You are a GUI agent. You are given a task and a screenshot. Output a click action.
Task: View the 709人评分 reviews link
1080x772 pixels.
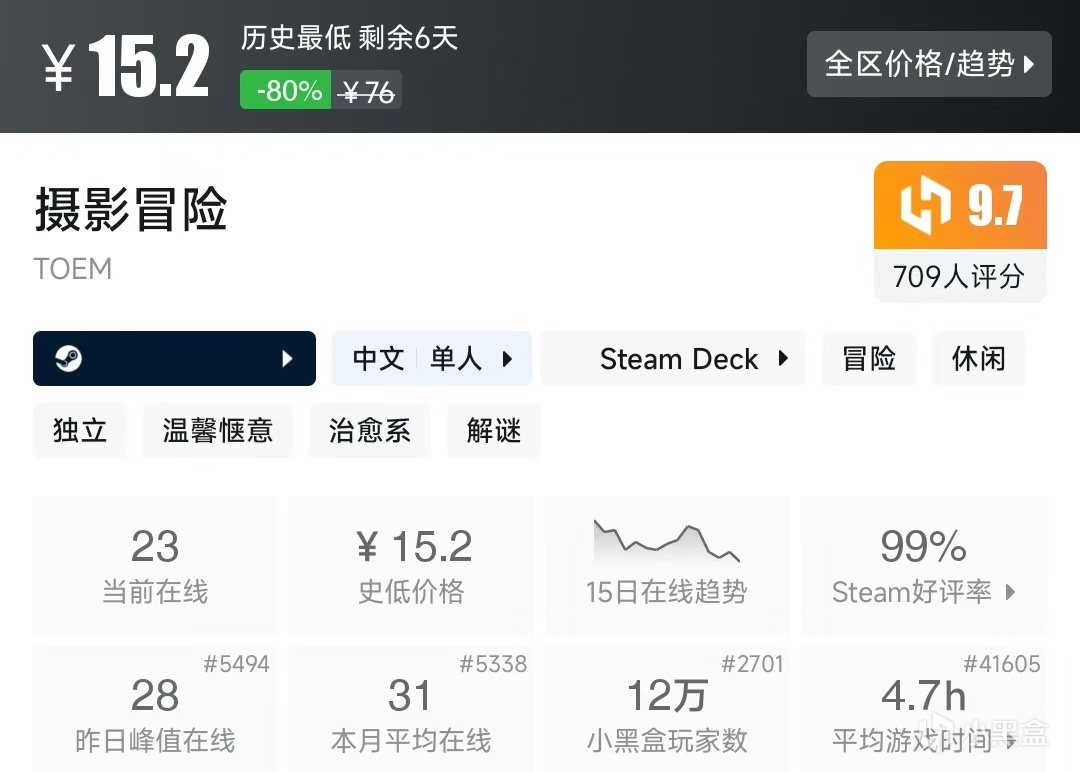(x=959, y=277)
